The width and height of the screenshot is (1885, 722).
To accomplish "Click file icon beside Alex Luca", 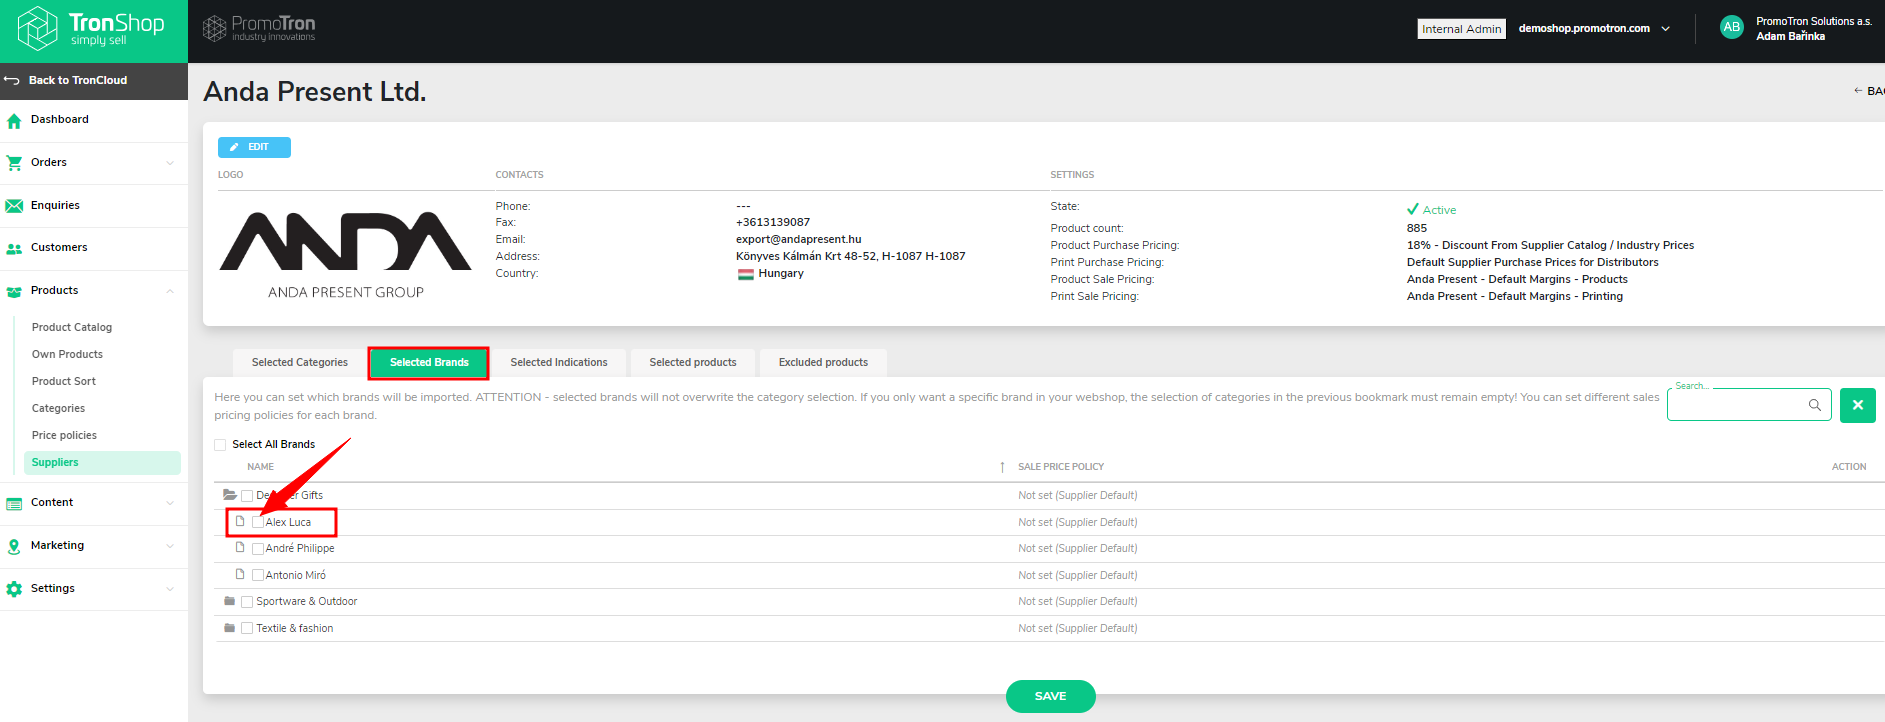I will pos(240,521).
